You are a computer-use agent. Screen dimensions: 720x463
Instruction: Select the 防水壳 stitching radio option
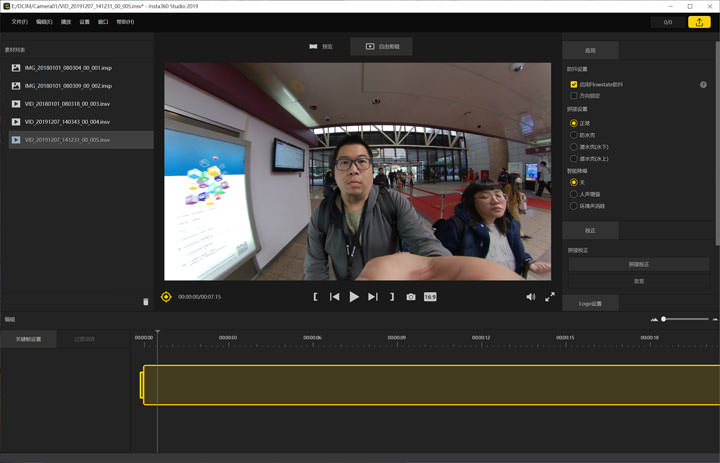click(574, 135)
